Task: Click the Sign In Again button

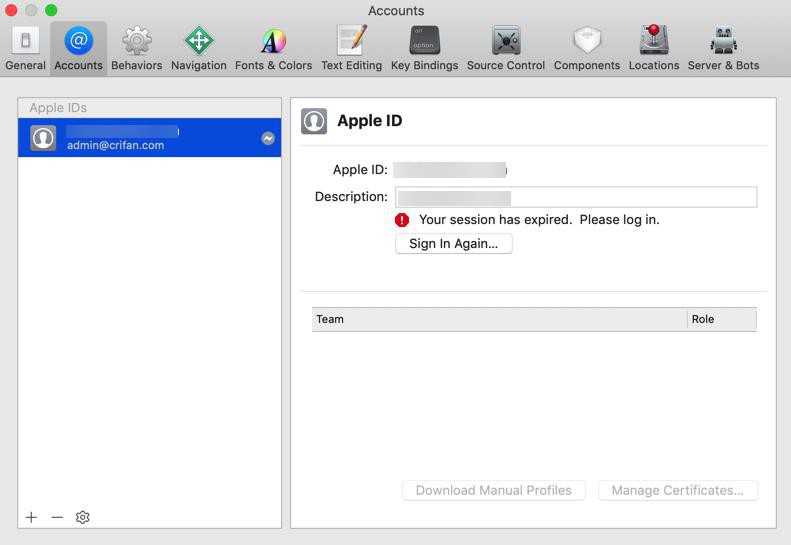Action: pyautogui.click(x=454, y=244)
